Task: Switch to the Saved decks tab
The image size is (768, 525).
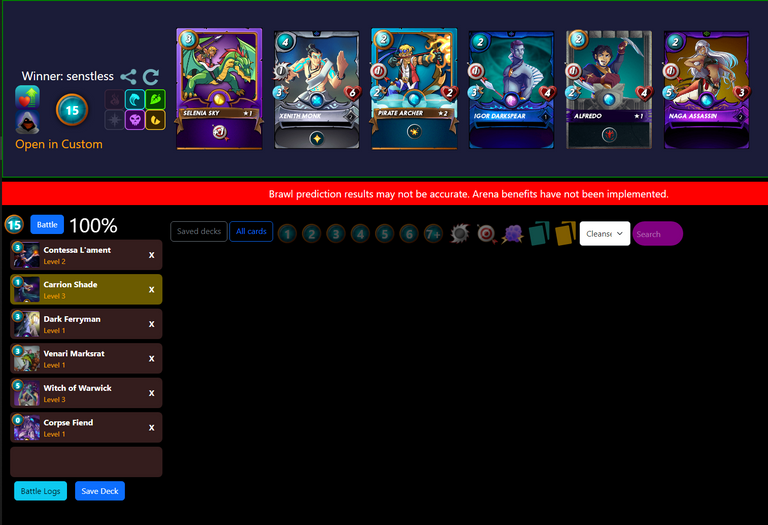Action: (199, 231)
